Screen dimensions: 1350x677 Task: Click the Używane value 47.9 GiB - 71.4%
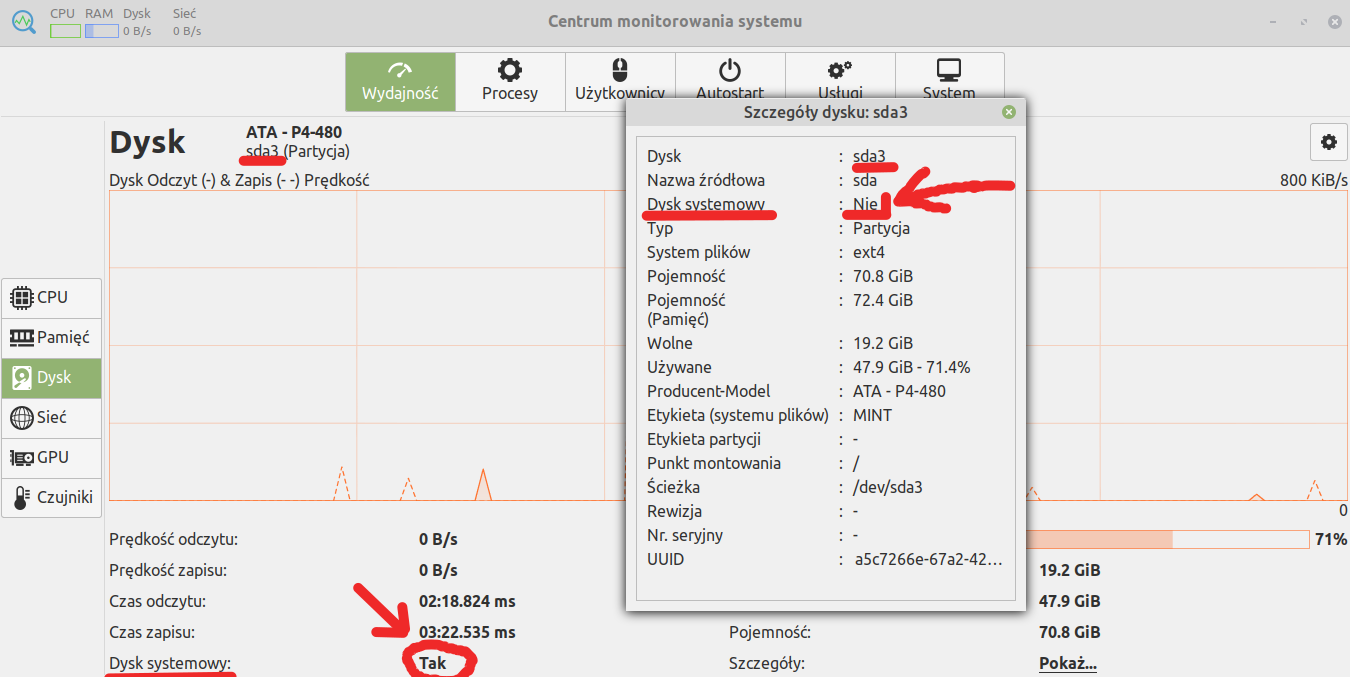coord(911,368)
